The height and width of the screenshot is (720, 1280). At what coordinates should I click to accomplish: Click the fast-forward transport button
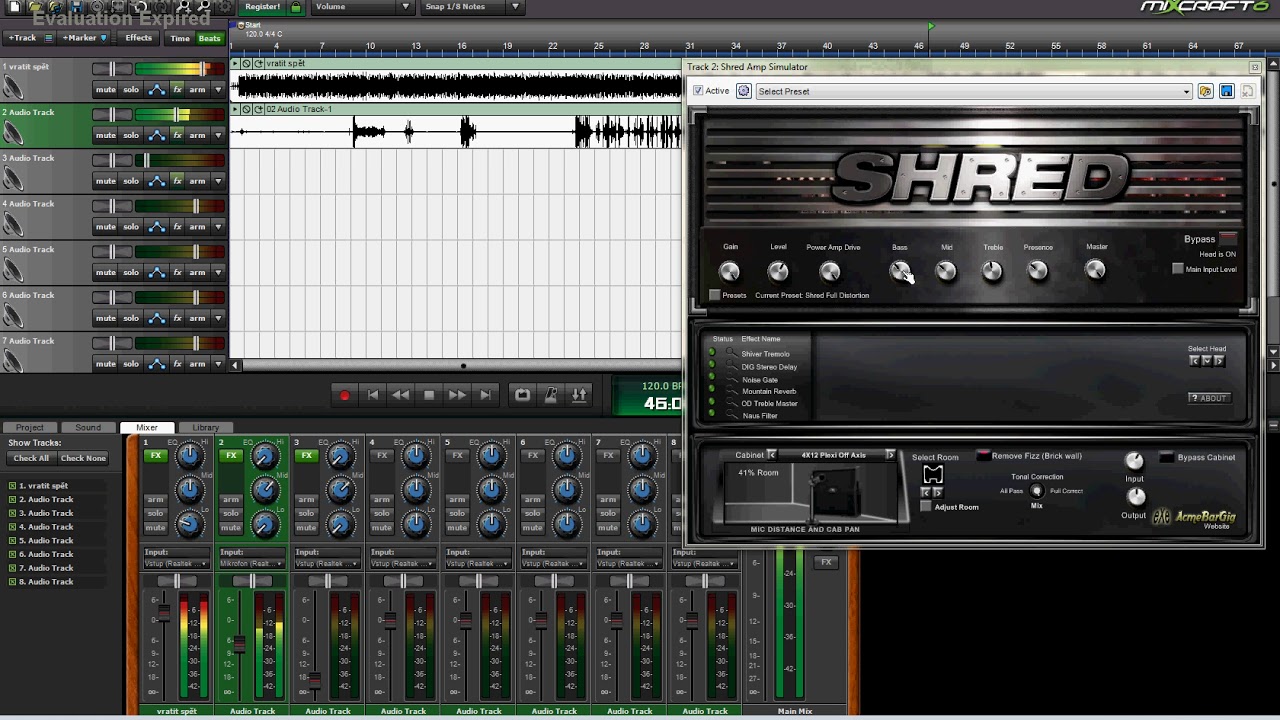click(x=457, y=396)
